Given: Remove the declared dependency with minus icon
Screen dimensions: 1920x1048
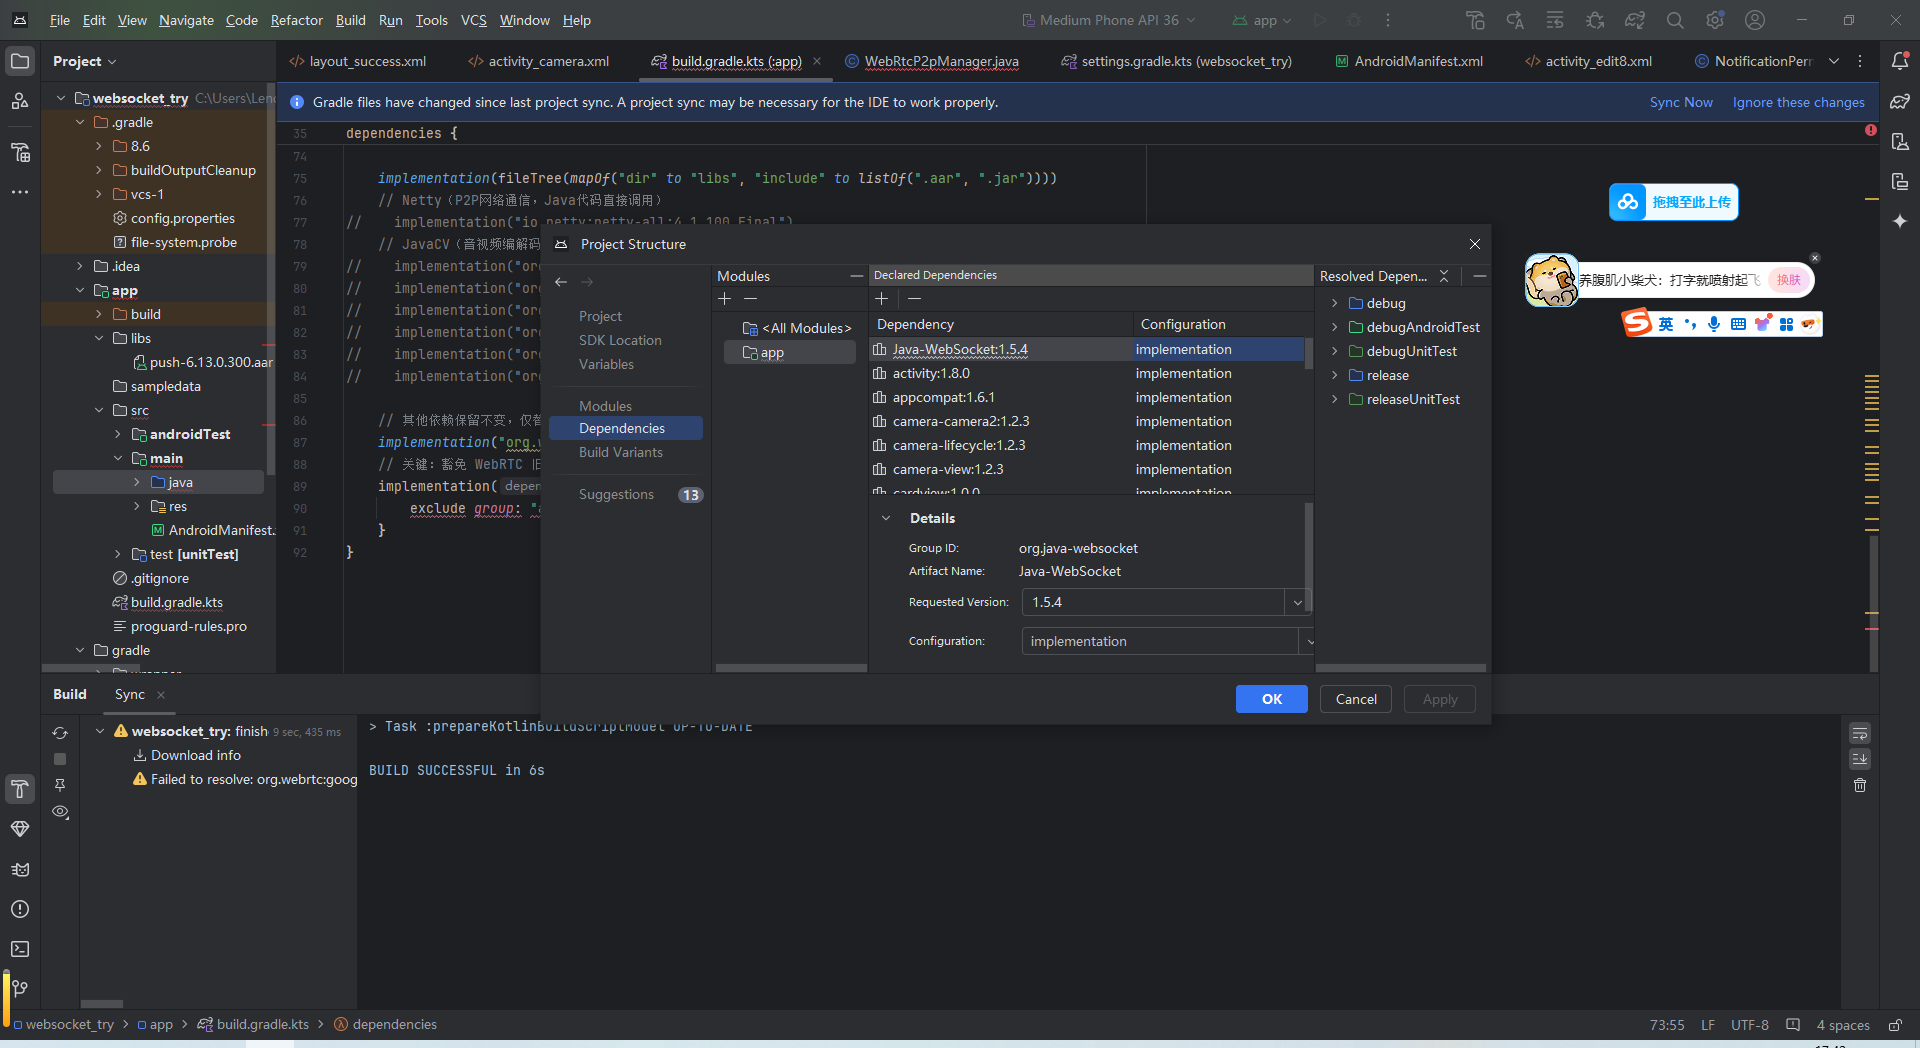Looking at the screenshot, I should tap(914, 298).
